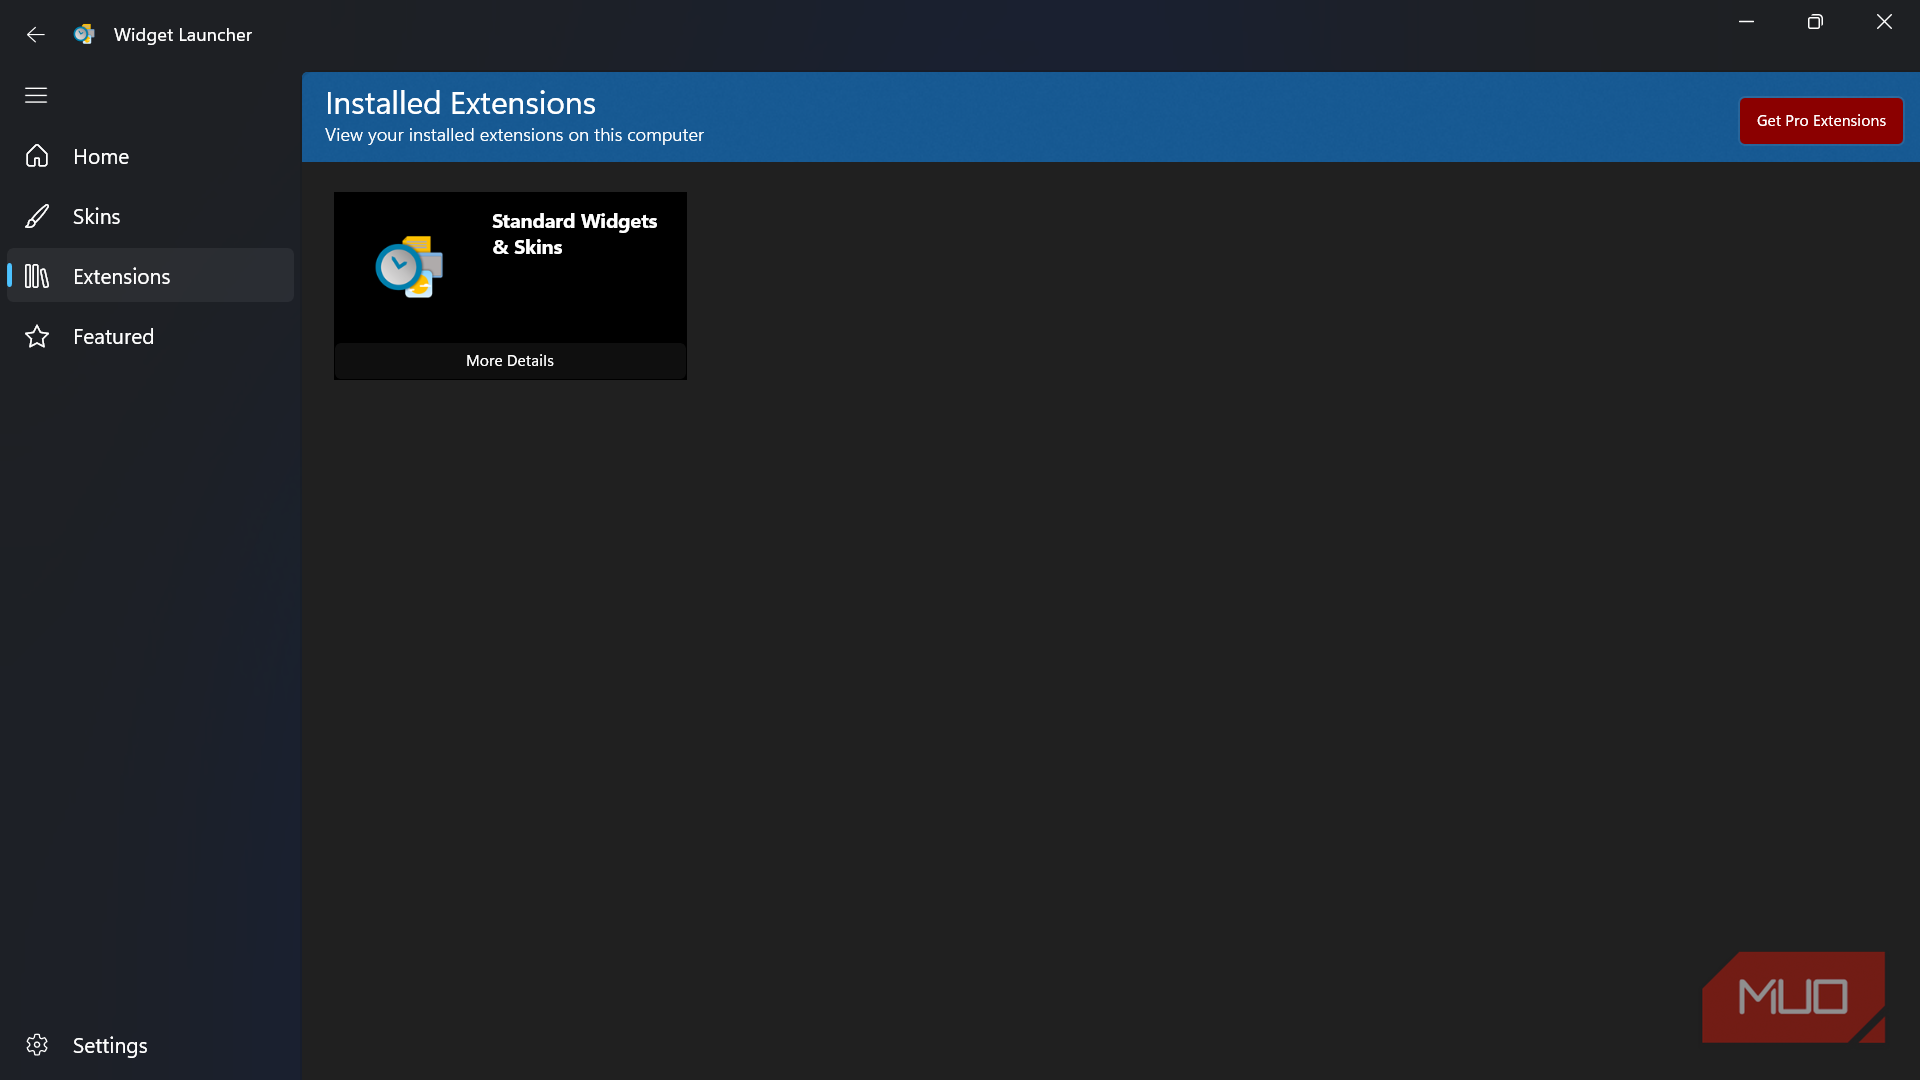Click More Details for Standard Widgets
The height and width of the screenshot is (1080, 1920).
click(x=510, y=361)
